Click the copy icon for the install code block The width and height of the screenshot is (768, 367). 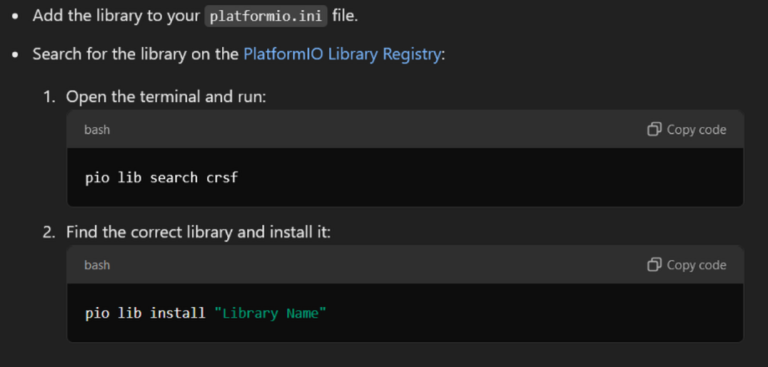654,265
